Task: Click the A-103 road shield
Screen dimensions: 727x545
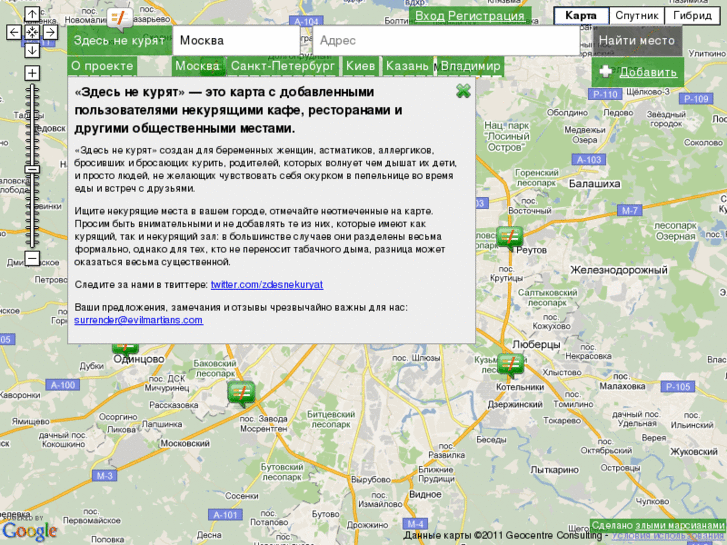Action: click(x=589, y=160)
